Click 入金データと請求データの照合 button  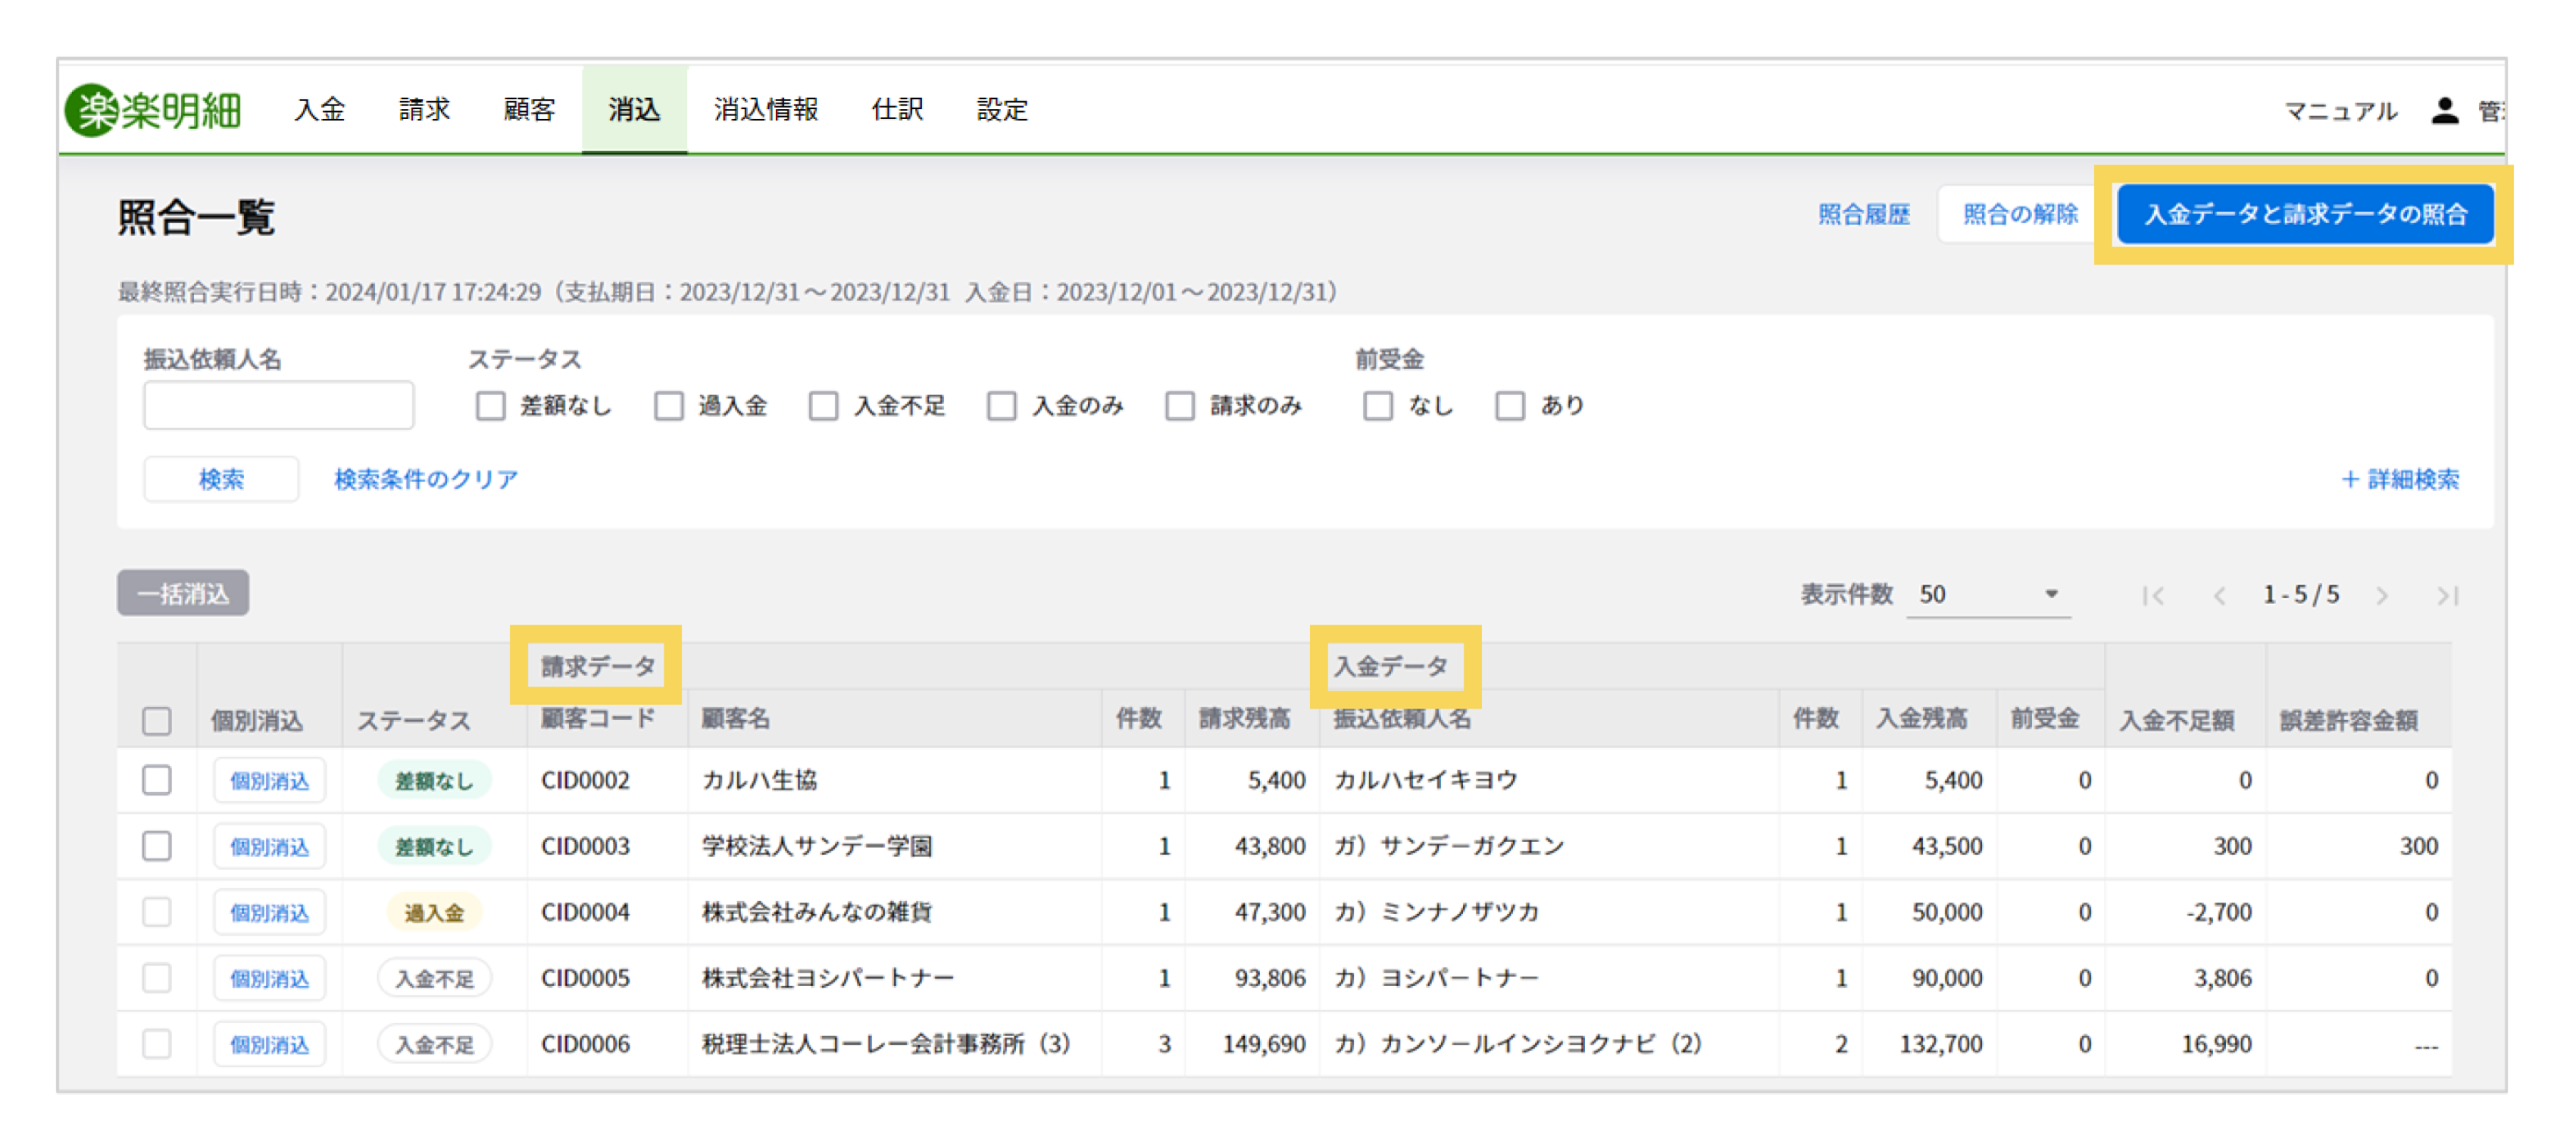[2305, 214]
